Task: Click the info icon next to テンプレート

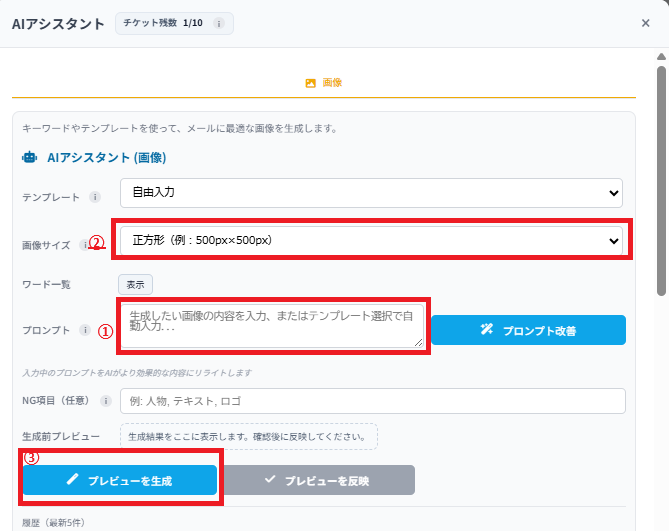Action: tap(95, 197)
